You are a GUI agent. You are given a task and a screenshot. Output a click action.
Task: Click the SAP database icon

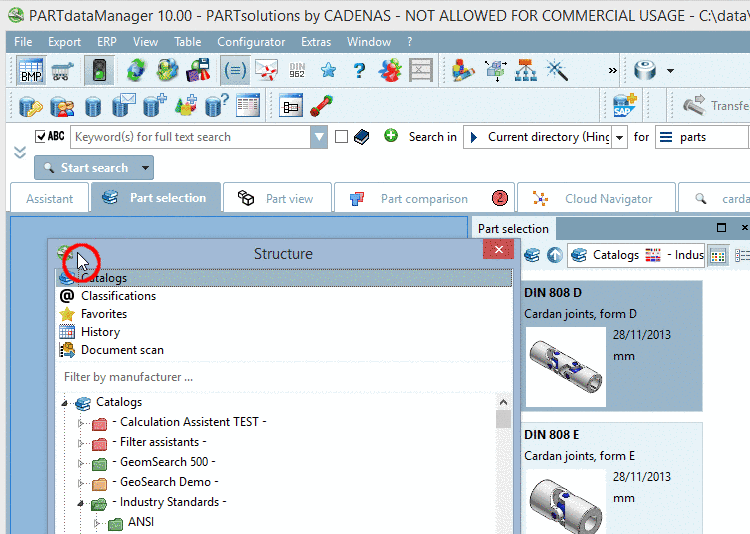point(625,106)
